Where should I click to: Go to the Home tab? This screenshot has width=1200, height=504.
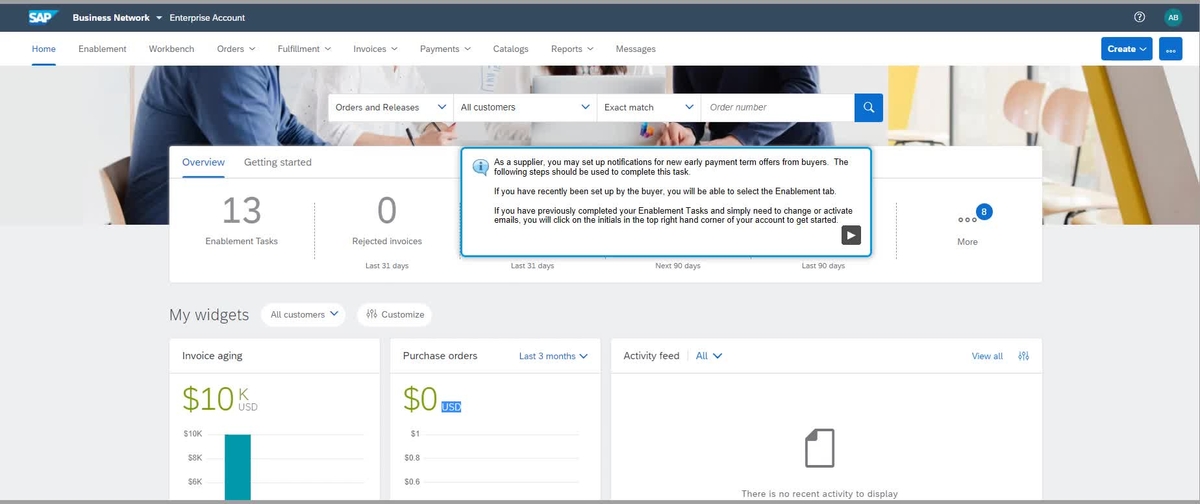(x=44, y=48)
